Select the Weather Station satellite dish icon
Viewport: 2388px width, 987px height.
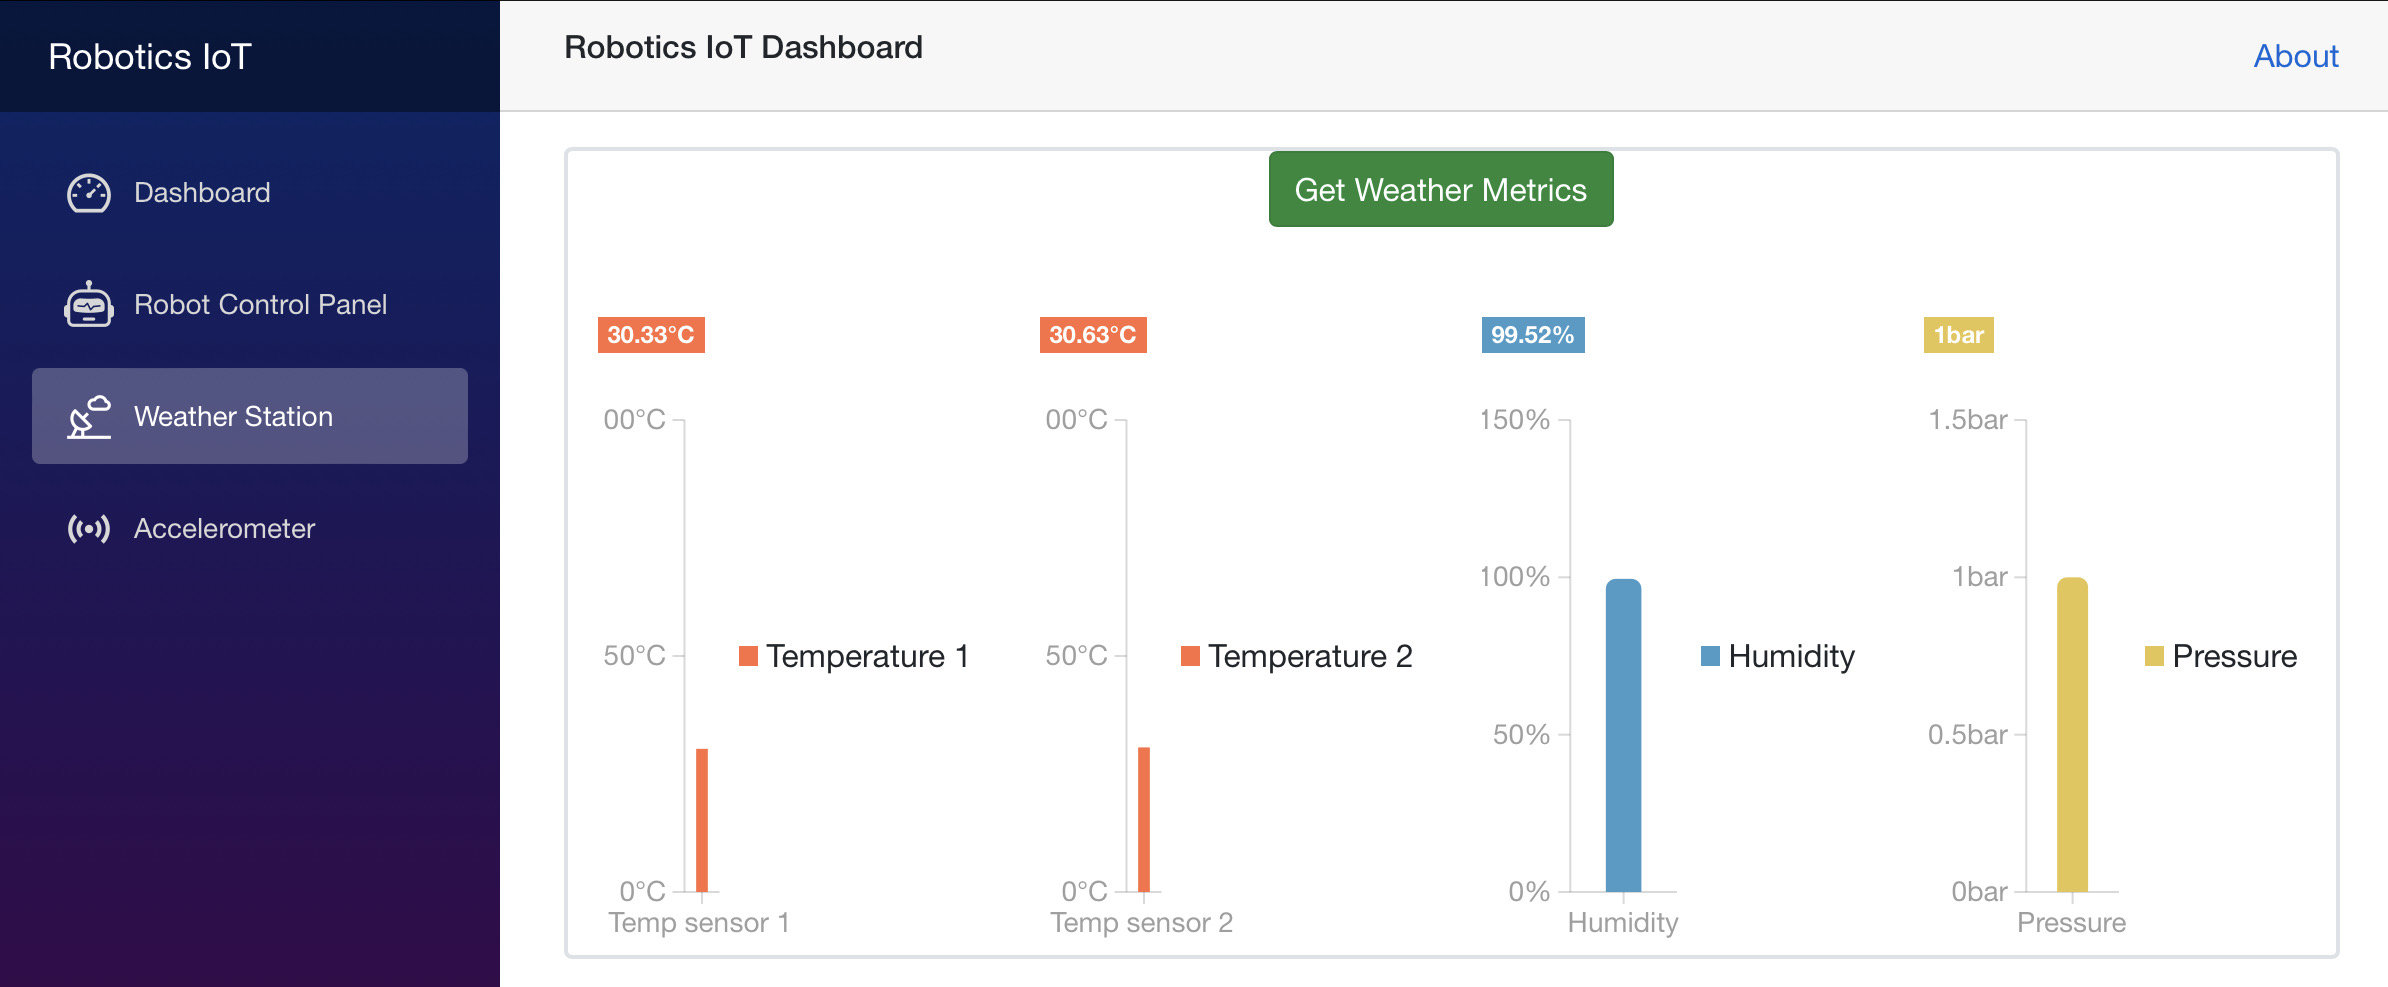[88, 416]
